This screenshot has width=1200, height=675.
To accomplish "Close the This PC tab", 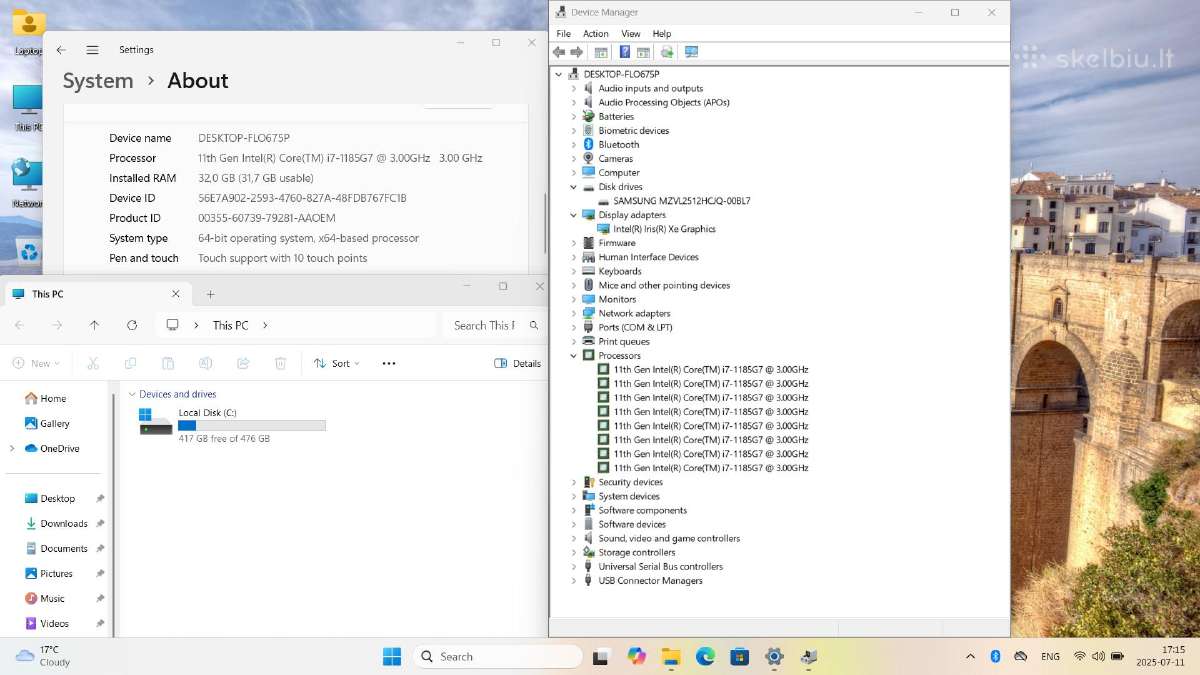I will click(176, 294).
